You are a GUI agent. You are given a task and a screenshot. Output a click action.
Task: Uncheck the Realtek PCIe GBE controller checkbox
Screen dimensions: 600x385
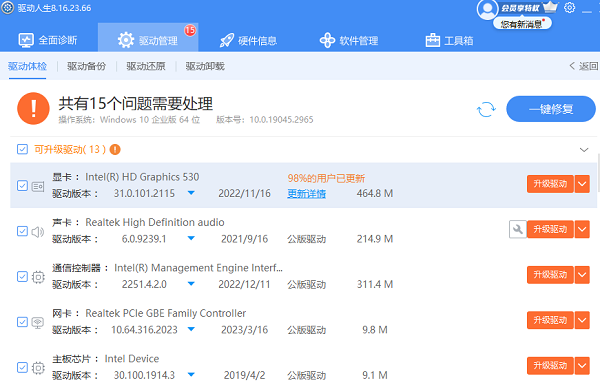[x=22, y=322]
